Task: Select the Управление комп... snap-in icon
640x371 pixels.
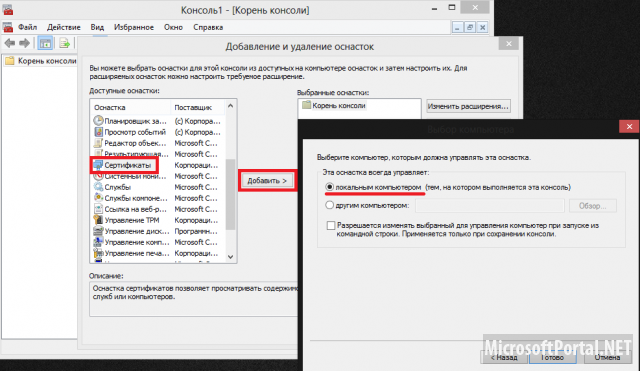Action: tap(98, 242)
